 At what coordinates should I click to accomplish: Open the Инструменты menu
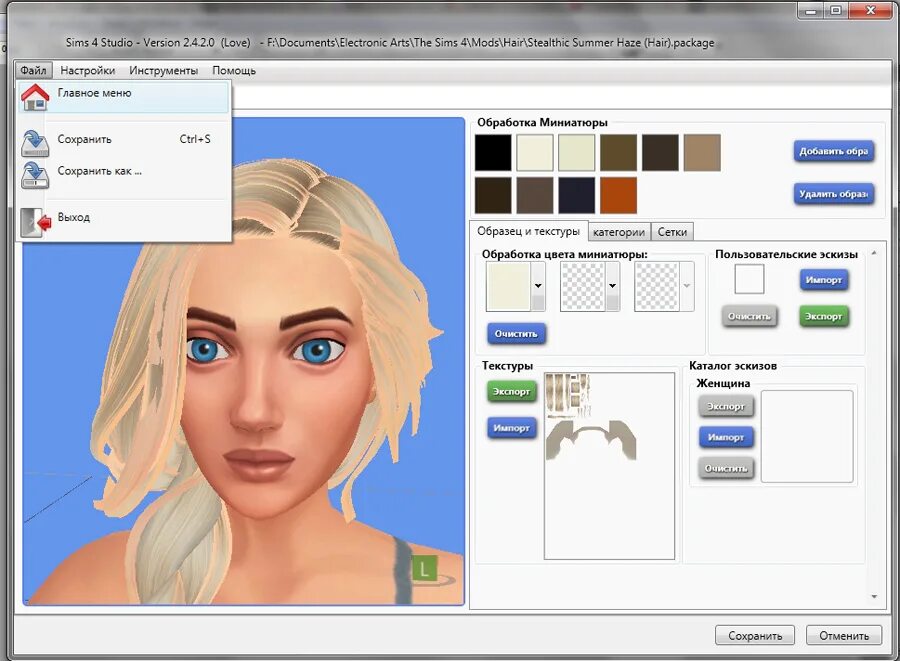tap(164, 70)
